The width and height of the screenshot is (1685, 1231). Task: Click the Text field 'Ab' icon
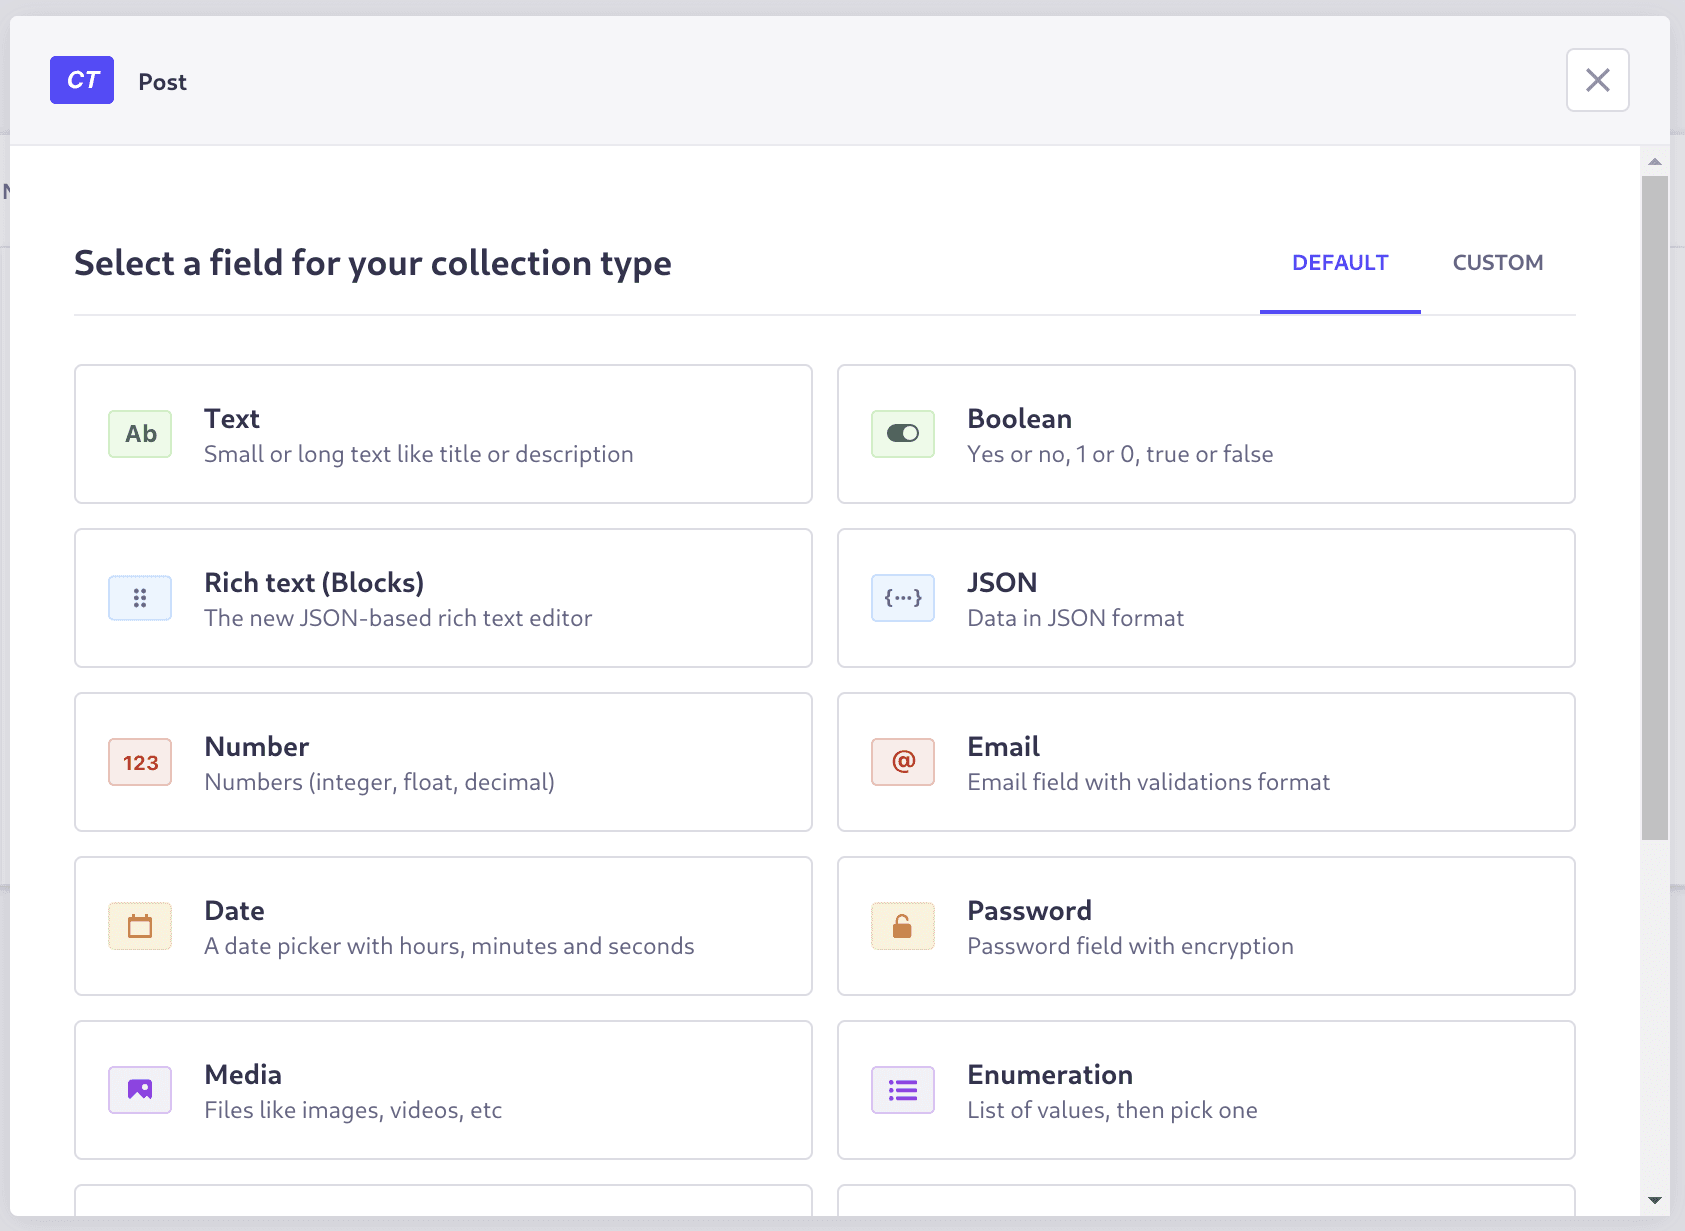140,434
